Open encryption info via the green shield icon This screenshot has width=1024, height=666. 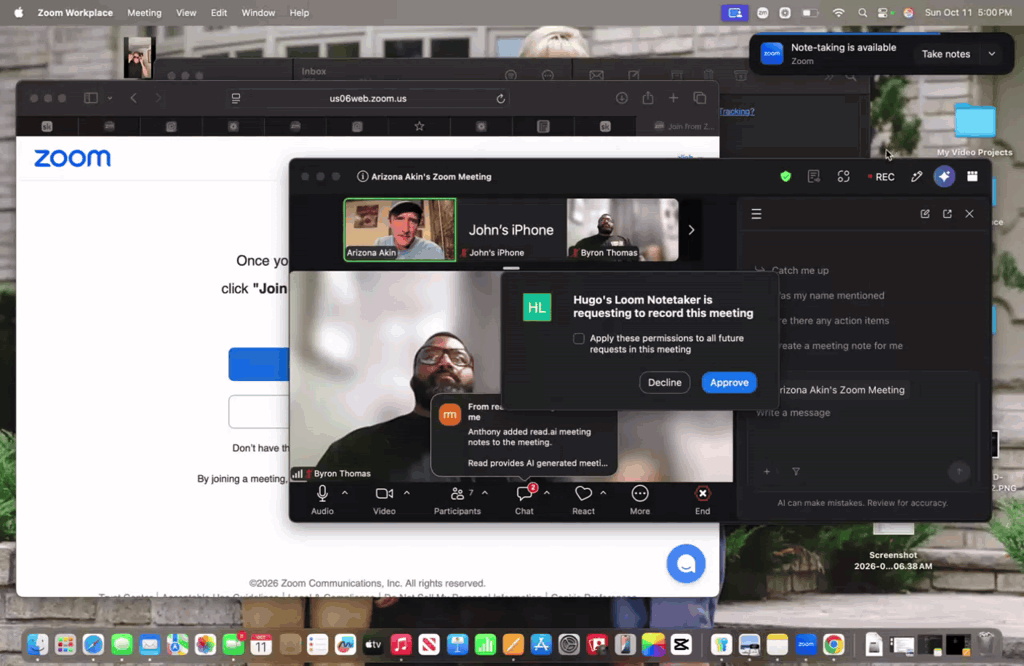786,176
